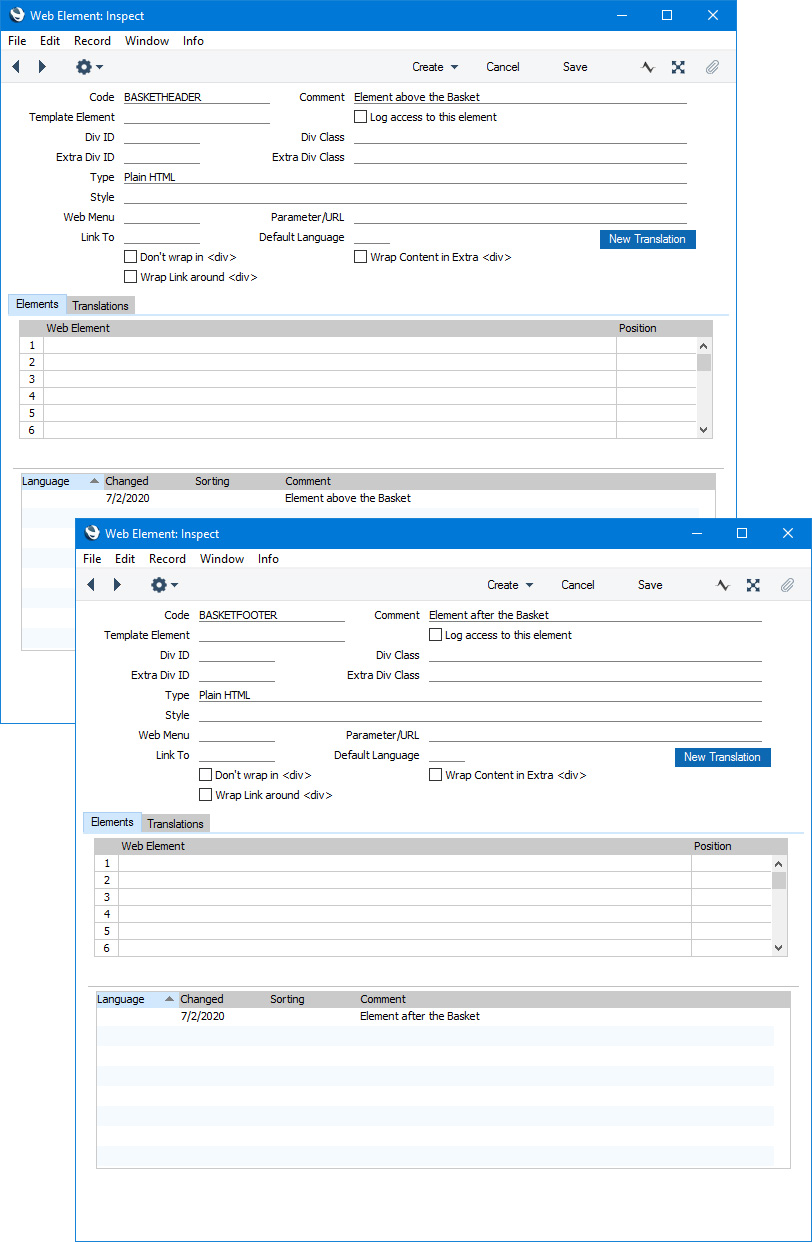Click Type field in BASKETFOOTER window
Image resolution: width=812 pixels, height=1242 pixels.
click(480, 695)
